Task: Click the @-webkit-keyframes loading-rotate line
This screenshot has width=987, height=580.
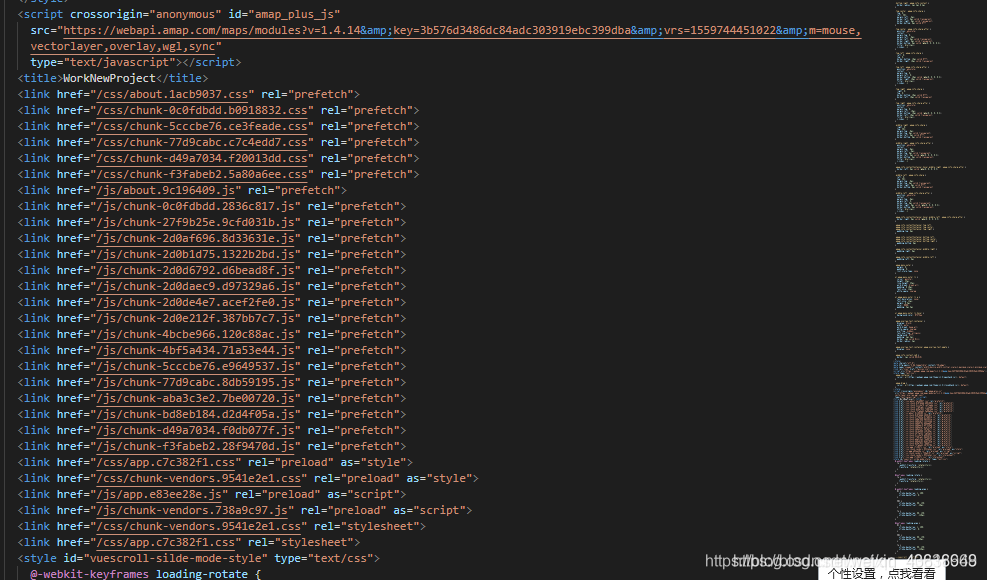Action: [145, 574]
